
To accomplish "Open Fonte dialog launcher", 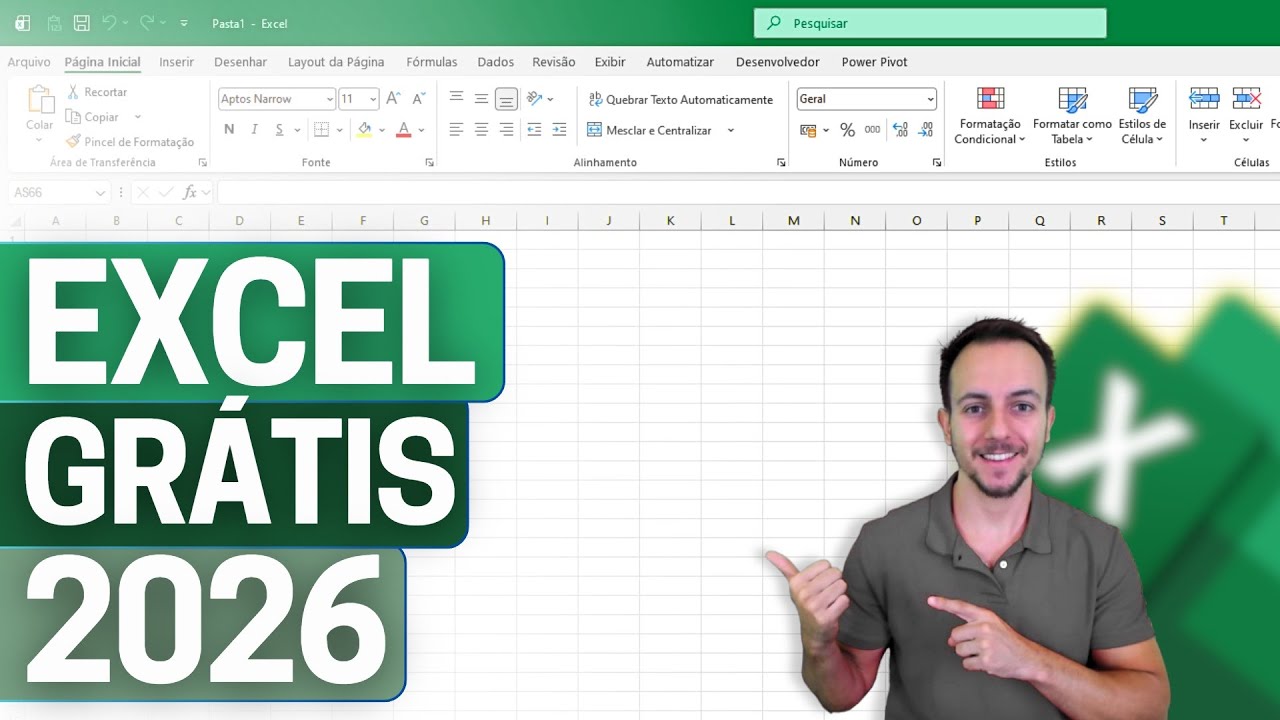I will coord(429,162).
